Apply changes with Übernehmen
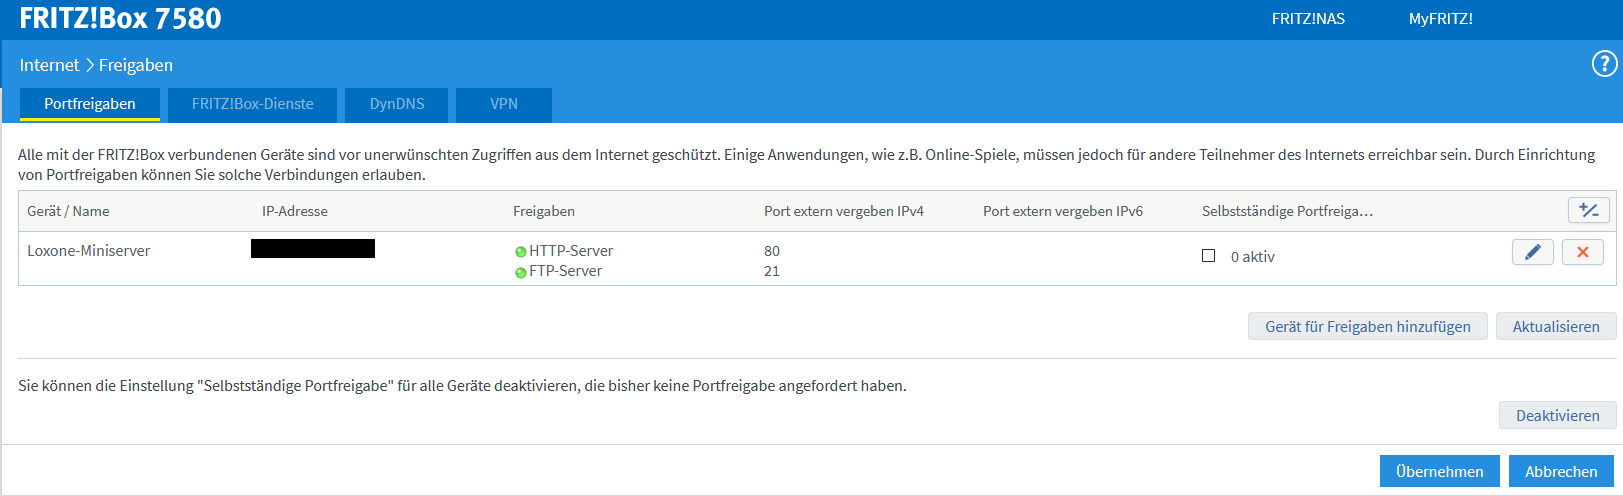This screenshot has width=1623, height=496. coord(1439,471)
